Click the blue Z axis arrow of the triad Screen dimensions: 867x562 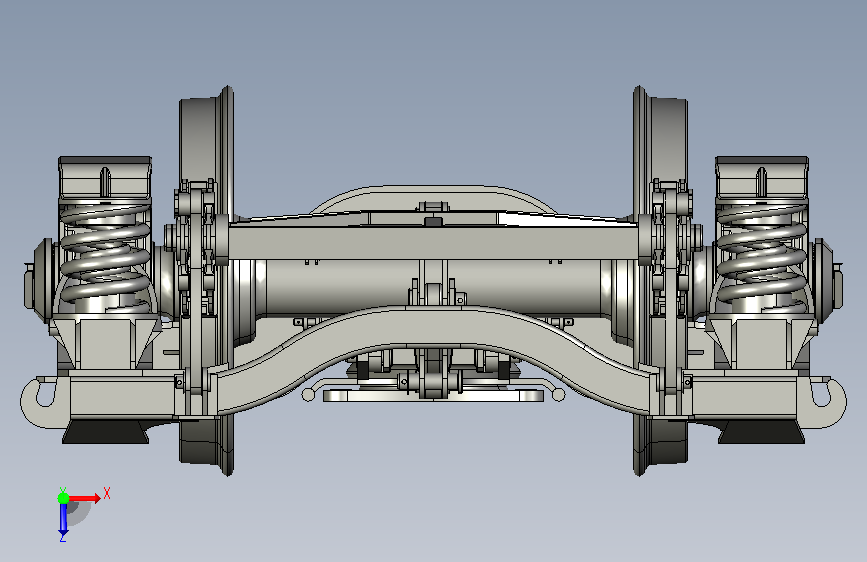[63, 519]
